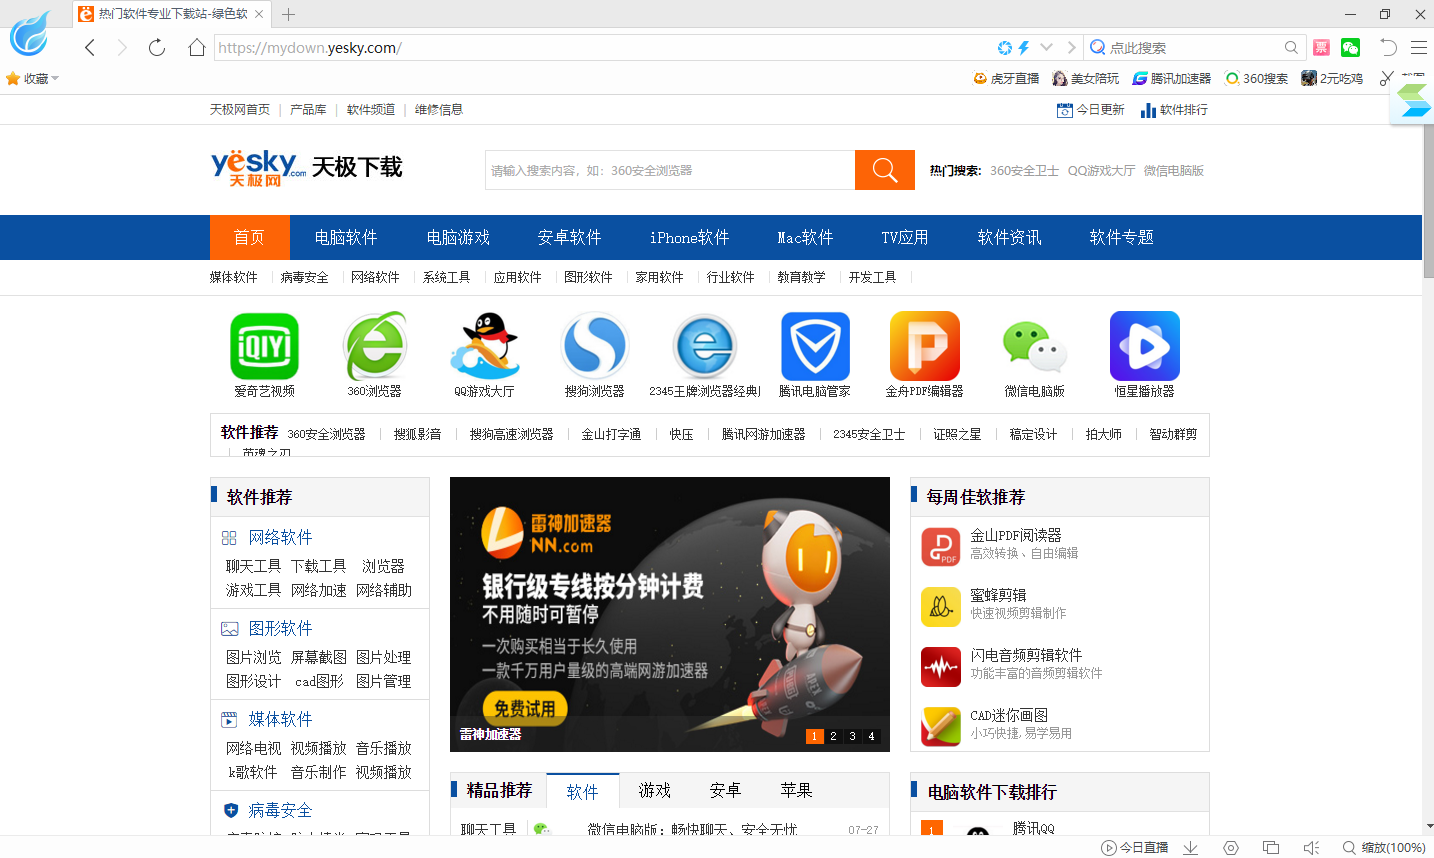Click the 免费试用 banner button
The width and height of the screenshot is (1434, 858).
(x=525, y=708)
